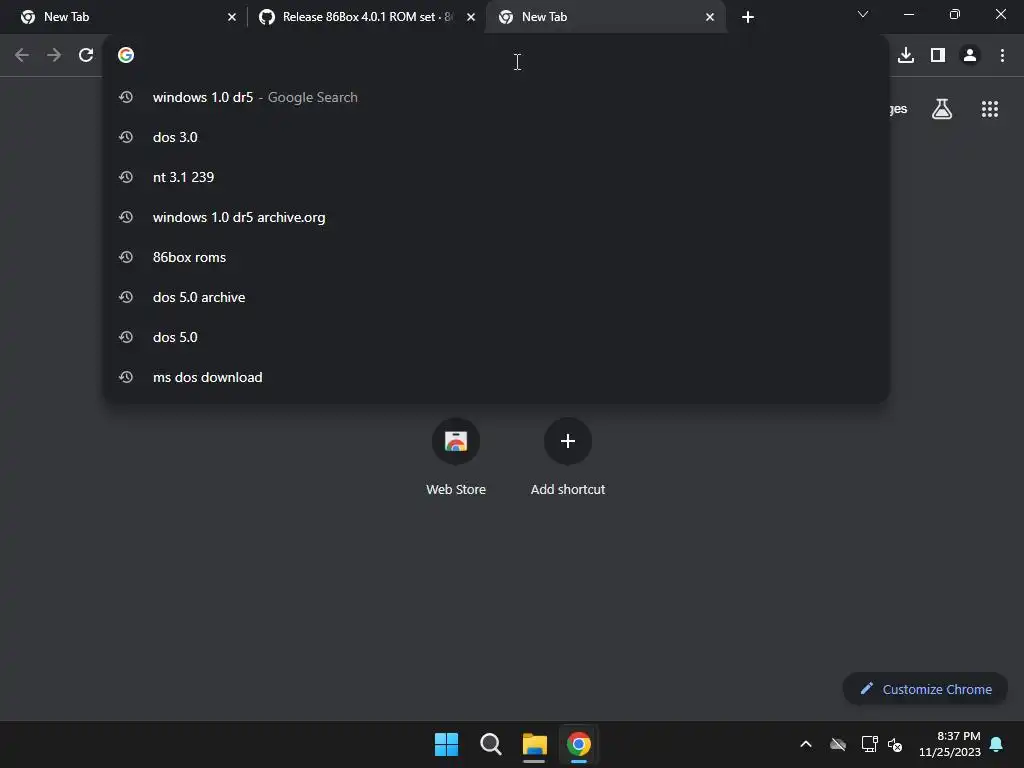Open the clock showing 8:37 PM

[950, 744]
